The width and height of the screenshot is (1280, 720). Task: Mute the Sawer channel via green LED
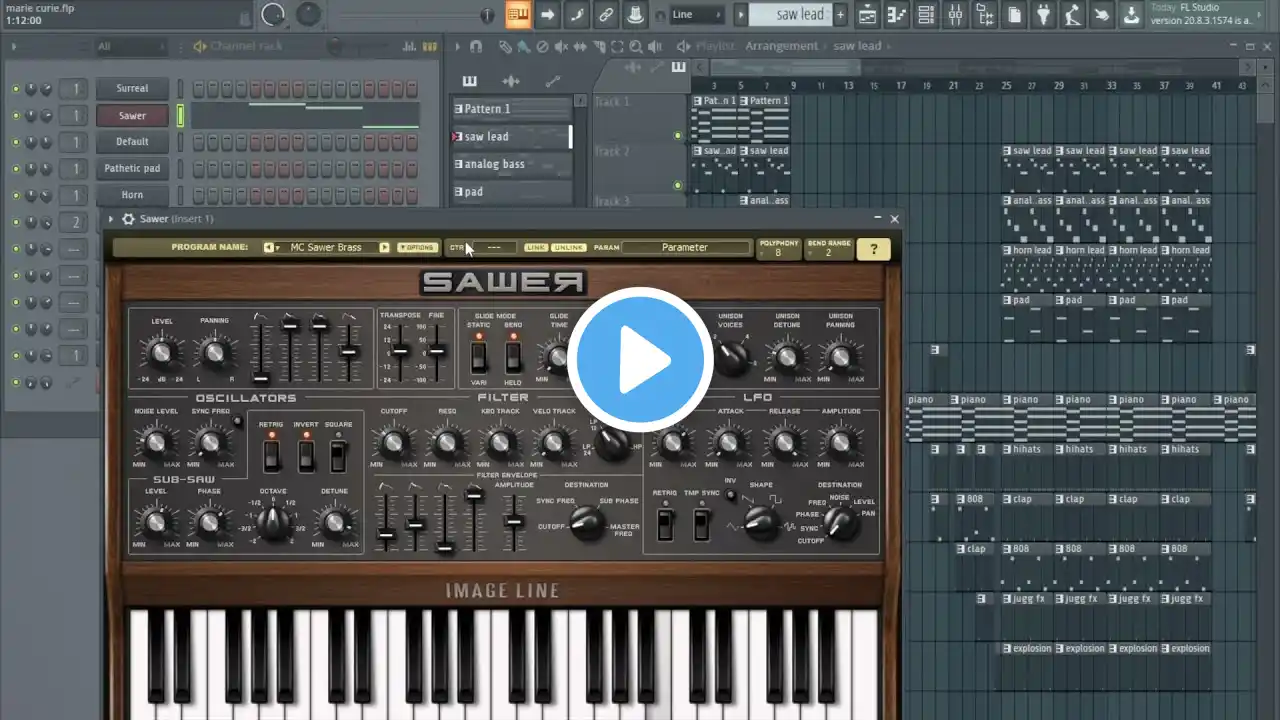click(16, 116)
